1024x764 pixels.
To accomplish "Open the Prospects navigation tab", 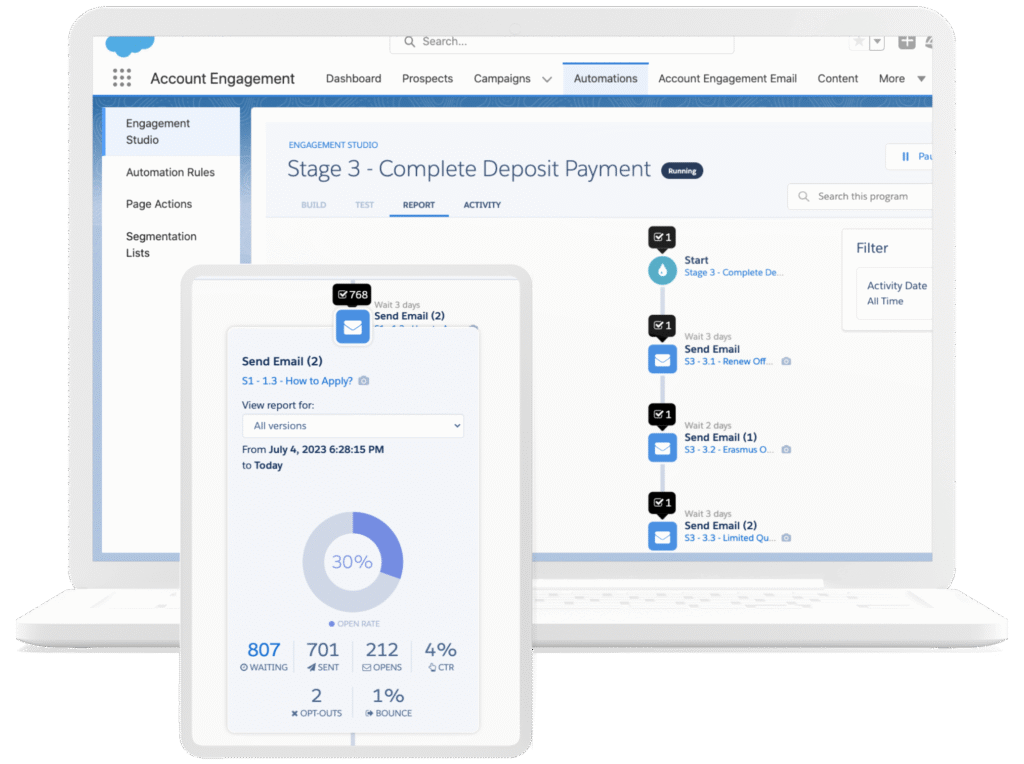I will 427,79.
